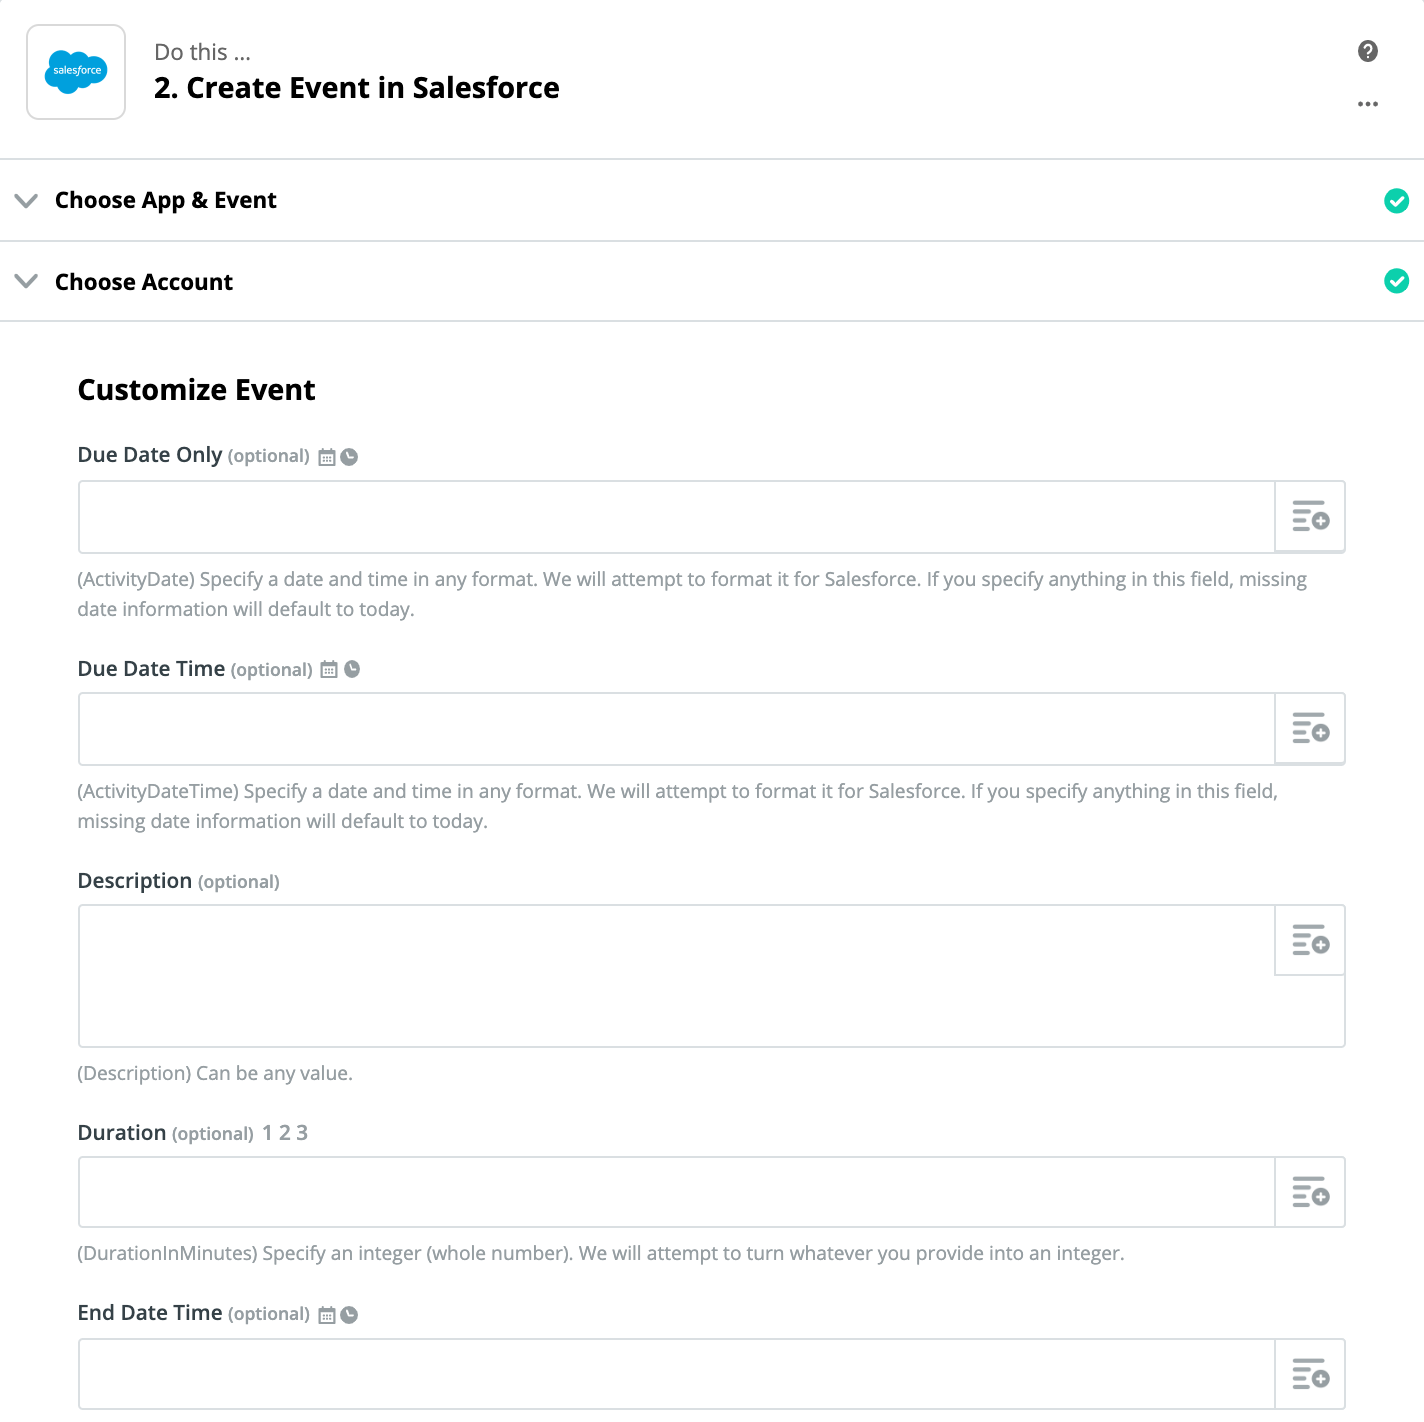Image resolution: width=1424 pixels, height=1422 pixels.
Task: Click clock icon beside End Date Time
Action: coord(349,1315)
